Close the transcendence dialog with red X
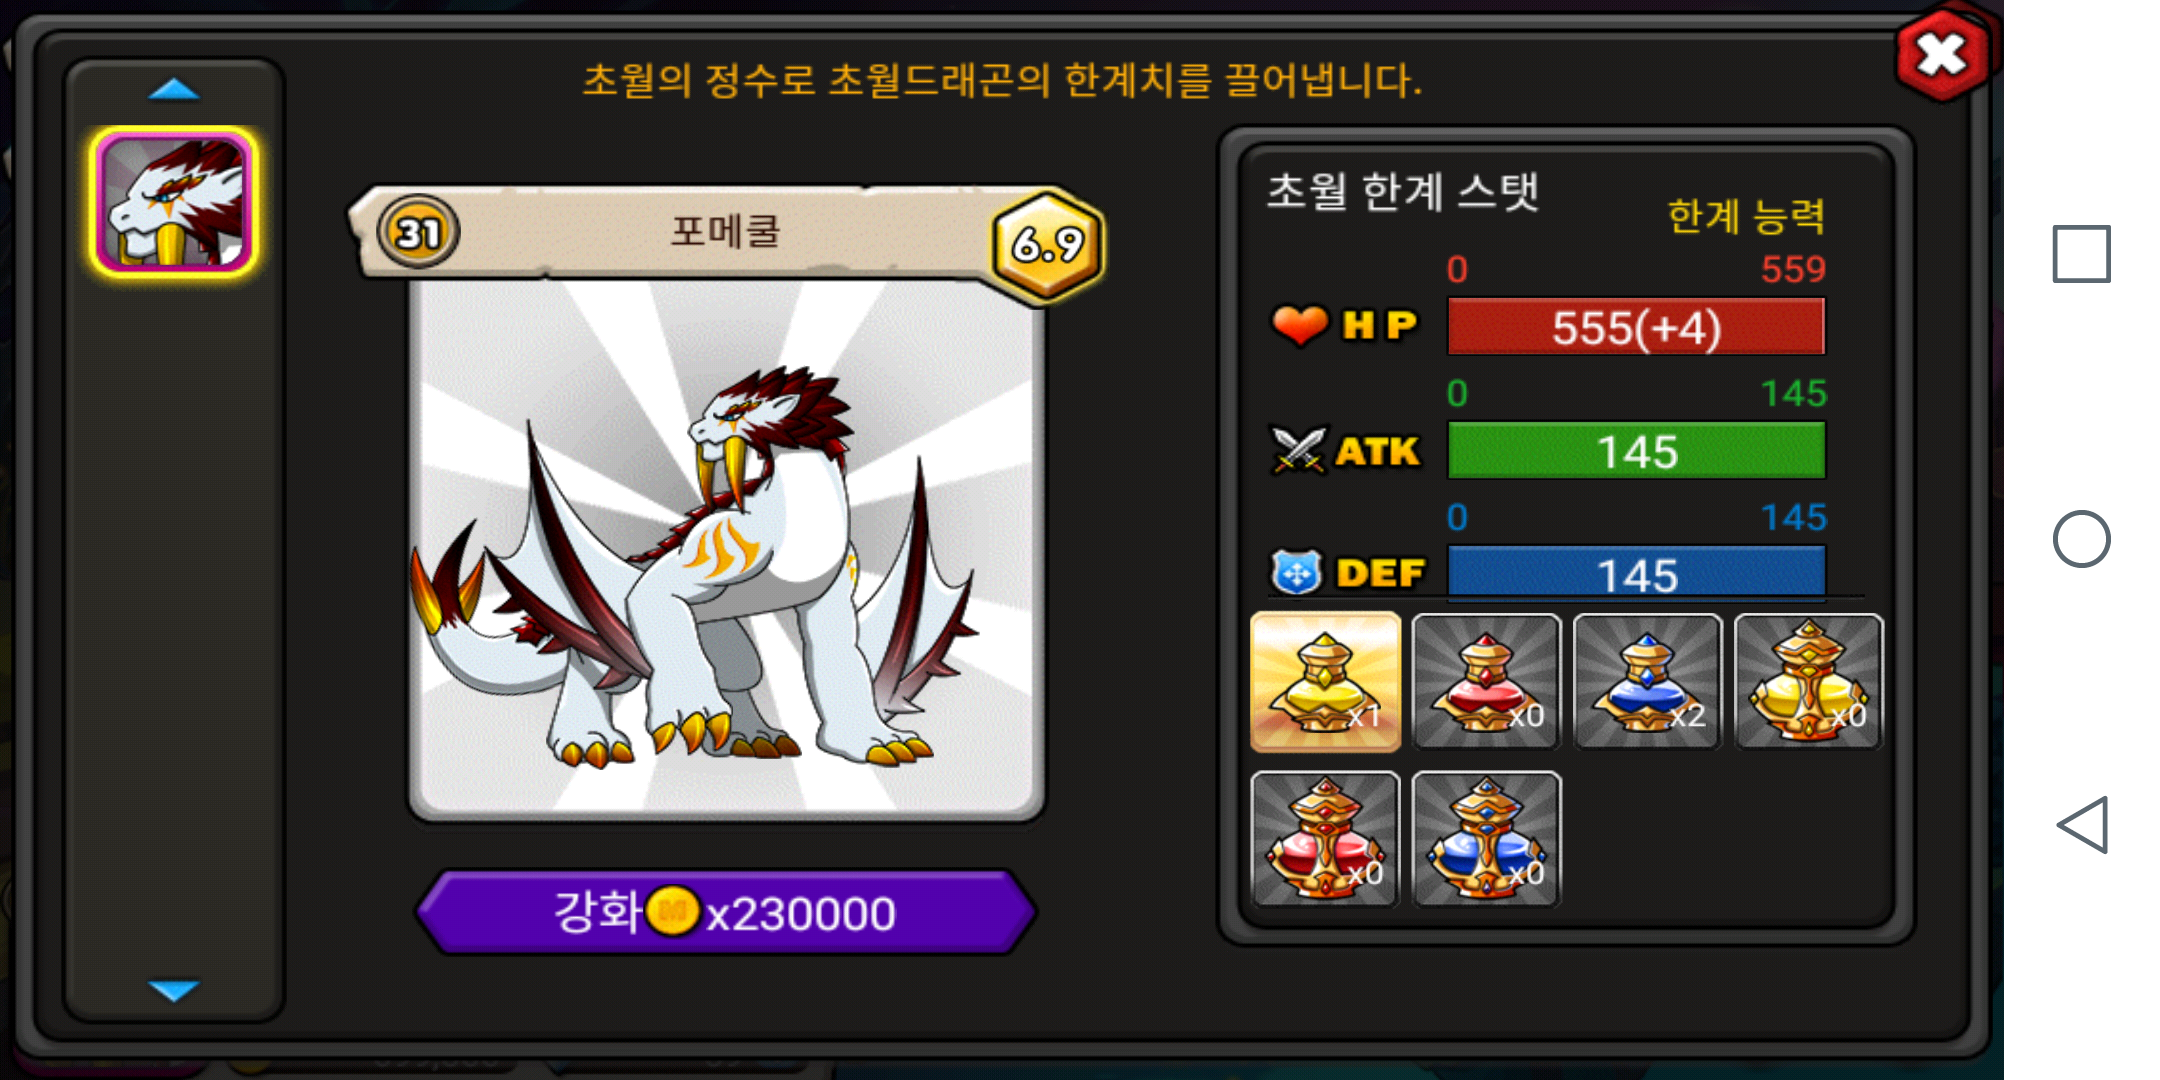Viewport: 2160px width, 1080px height. [x=1942, y=54]
